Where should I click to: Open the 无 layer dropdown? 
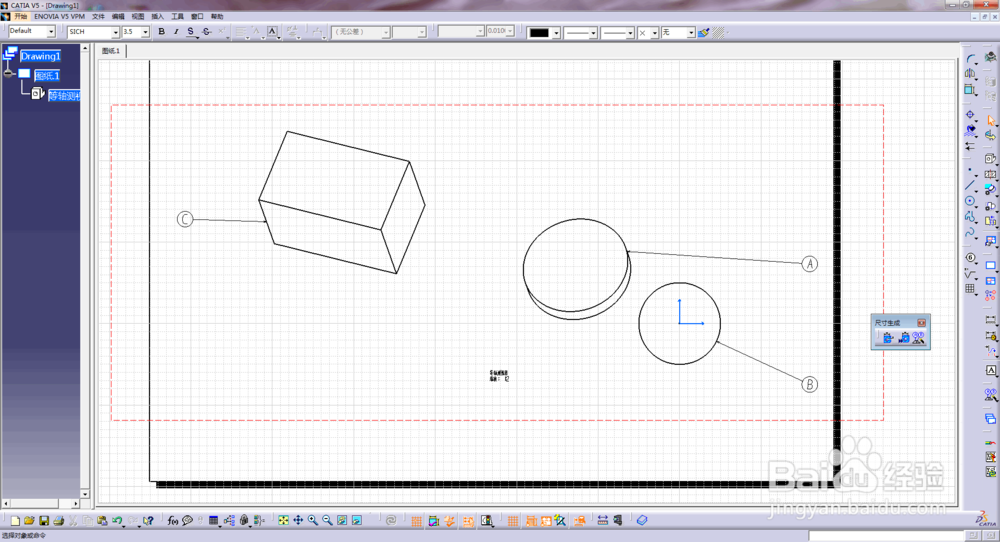691,33
